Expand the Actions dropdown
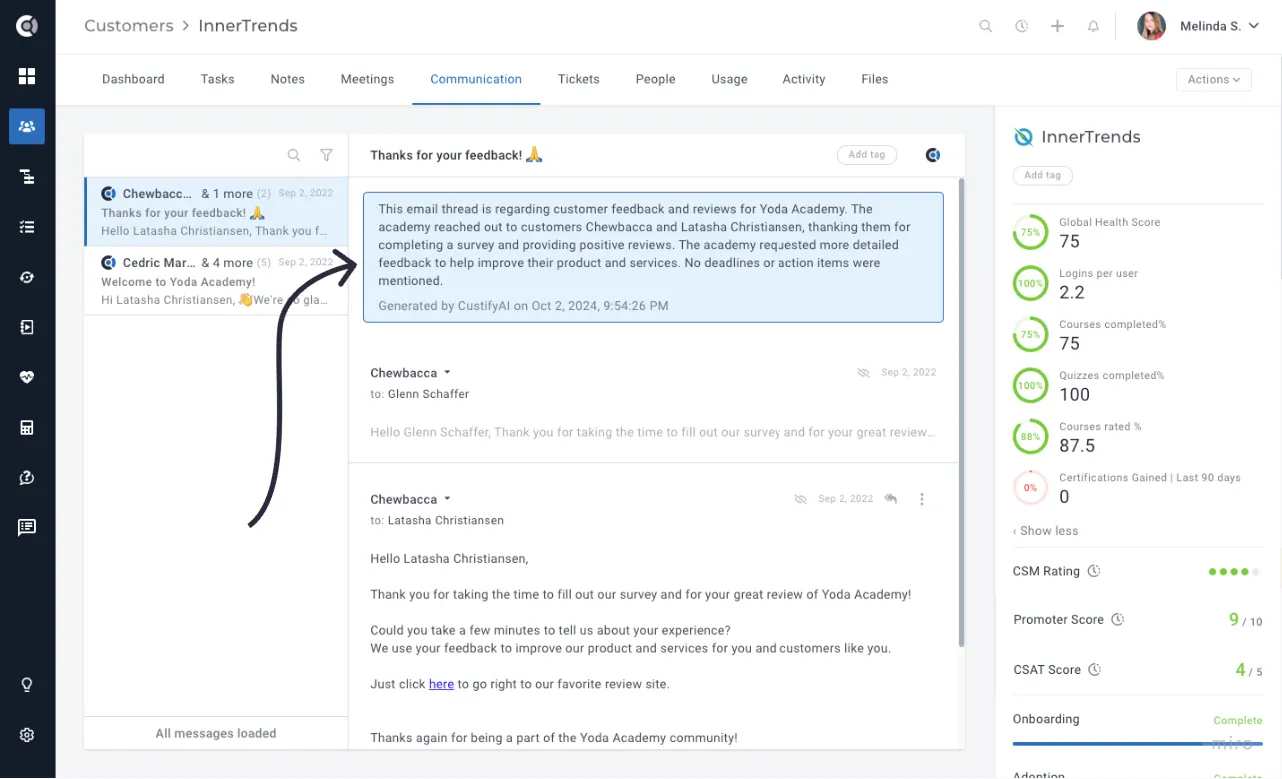The width and height of the screenshot is (1282, 779). 1214,79
